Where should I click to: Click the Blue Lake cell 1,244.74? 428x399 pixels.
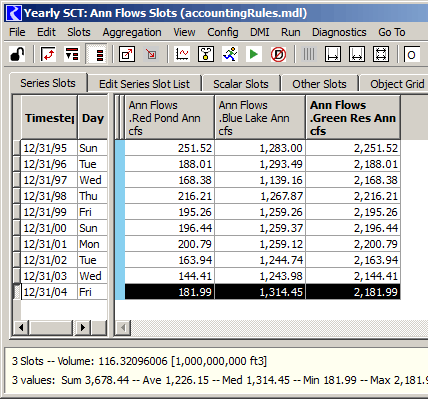260,260
